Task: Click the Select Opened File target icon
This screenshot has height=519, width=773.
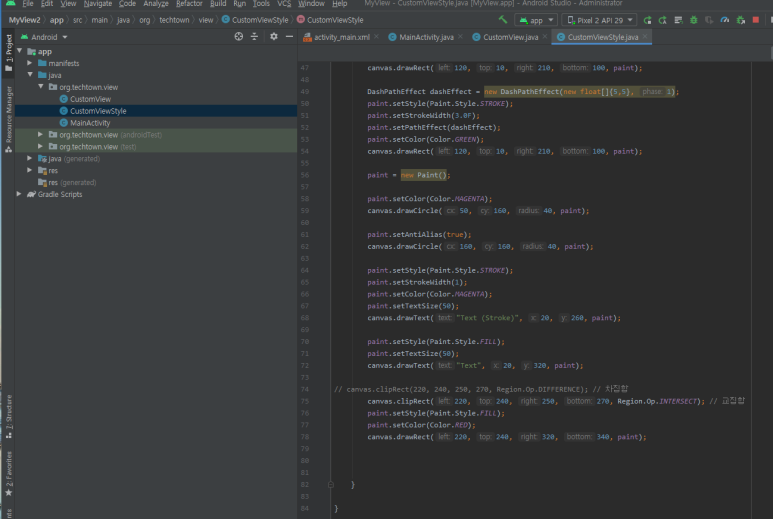Action: pyautogui.click(x=239, y=36)
